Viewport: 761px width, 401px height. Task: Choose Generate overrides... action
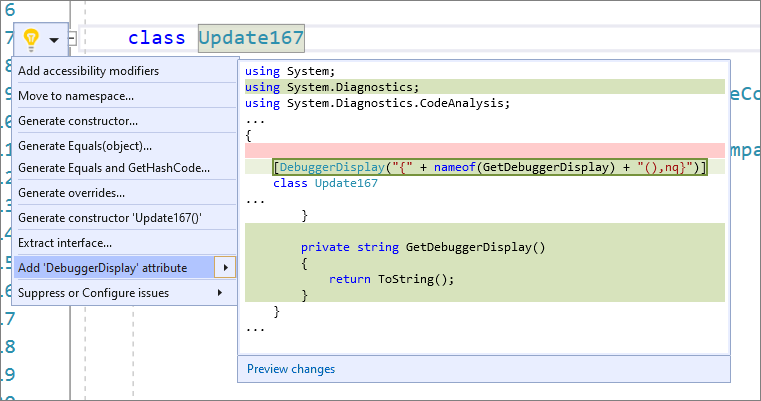(71, 193)
